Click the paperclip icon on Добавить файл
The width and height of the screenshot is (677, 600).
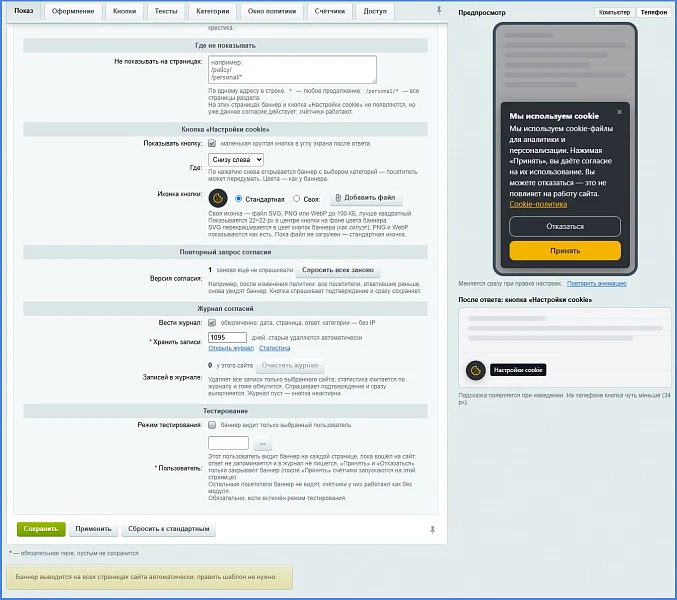(x=338, y=198)
